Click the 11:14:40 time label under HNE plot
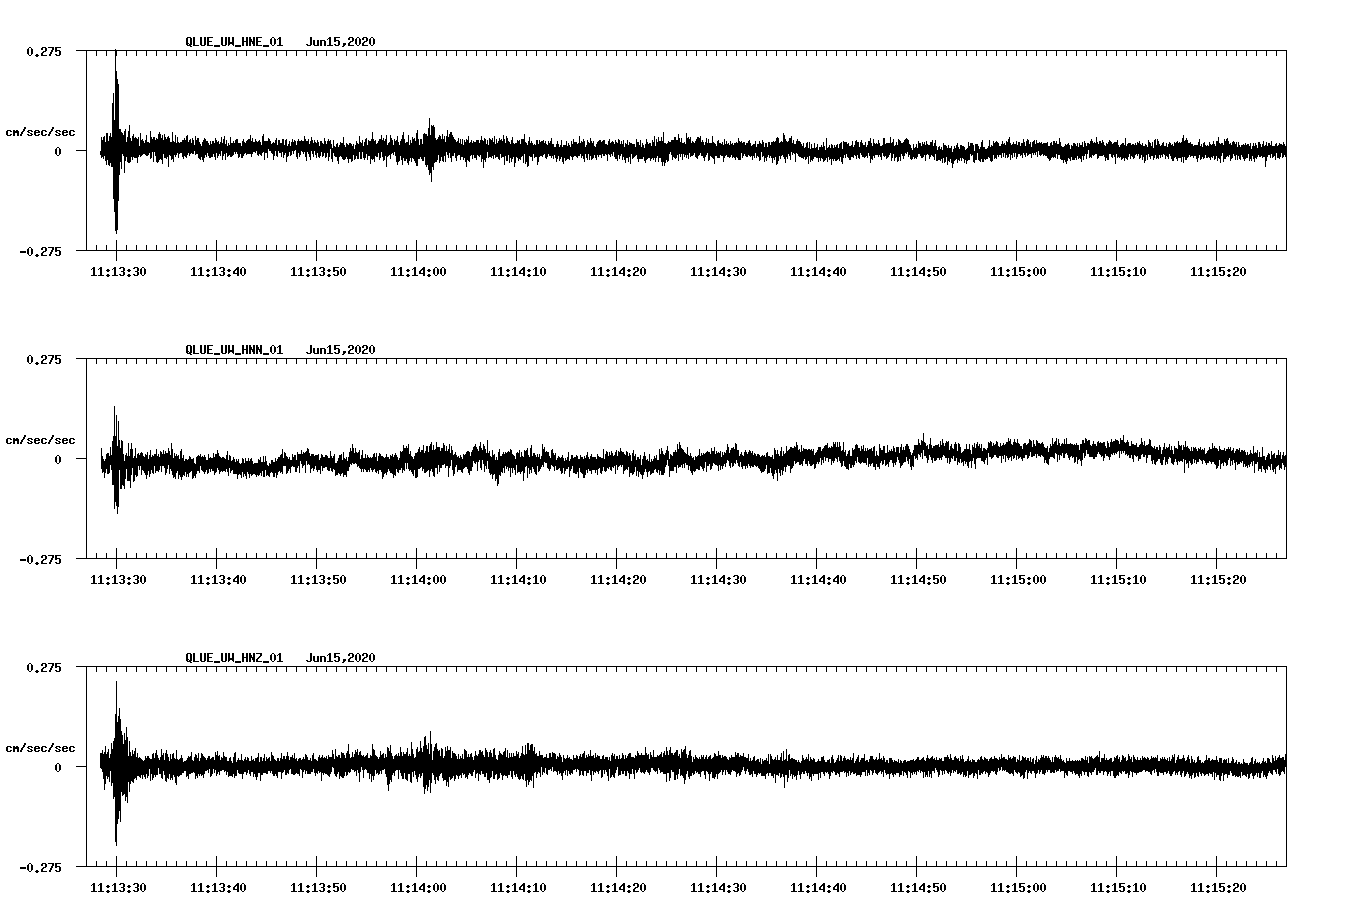The width and height of the screenshot is (1358, 924). click(x=818, y=272)
